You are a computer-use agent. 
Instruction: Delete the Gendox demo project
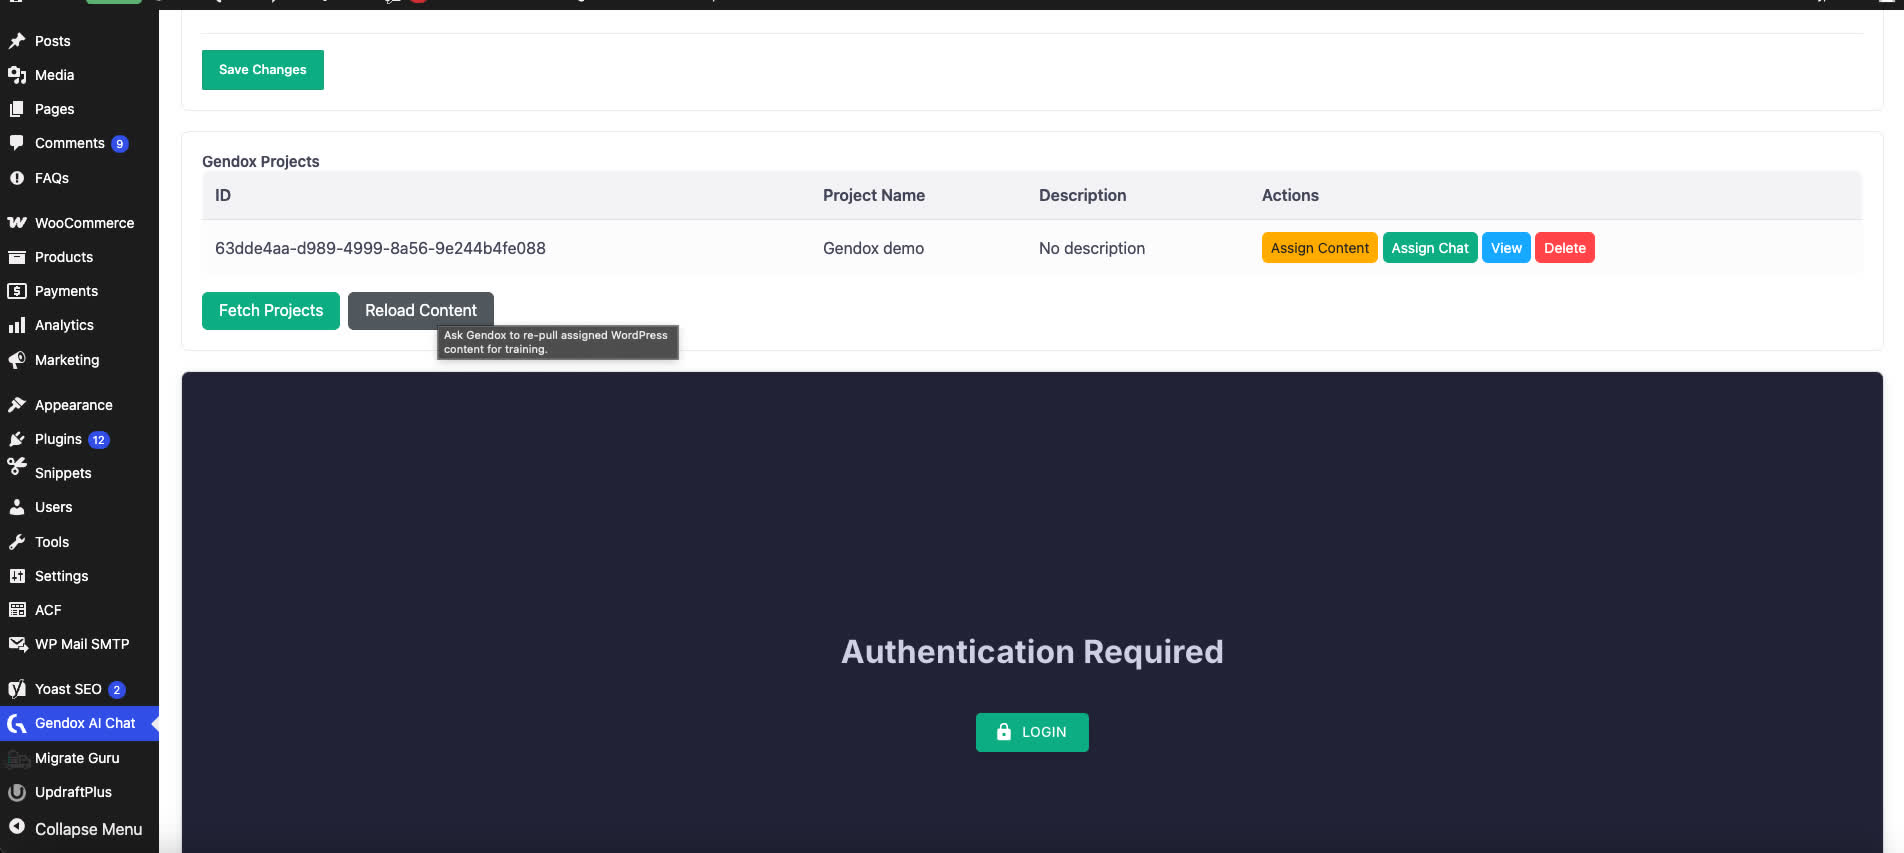click(1565, 248)
